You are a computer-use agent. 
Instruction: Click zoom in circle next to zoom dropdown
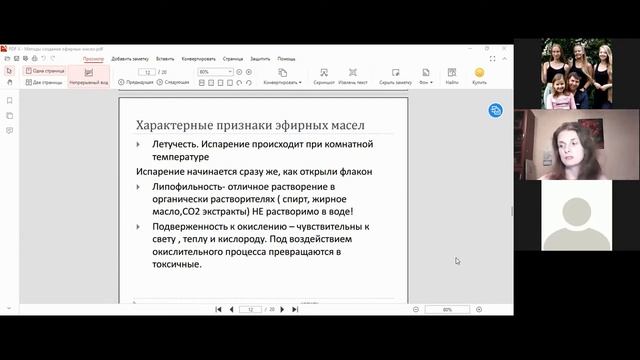coord(249,72)
